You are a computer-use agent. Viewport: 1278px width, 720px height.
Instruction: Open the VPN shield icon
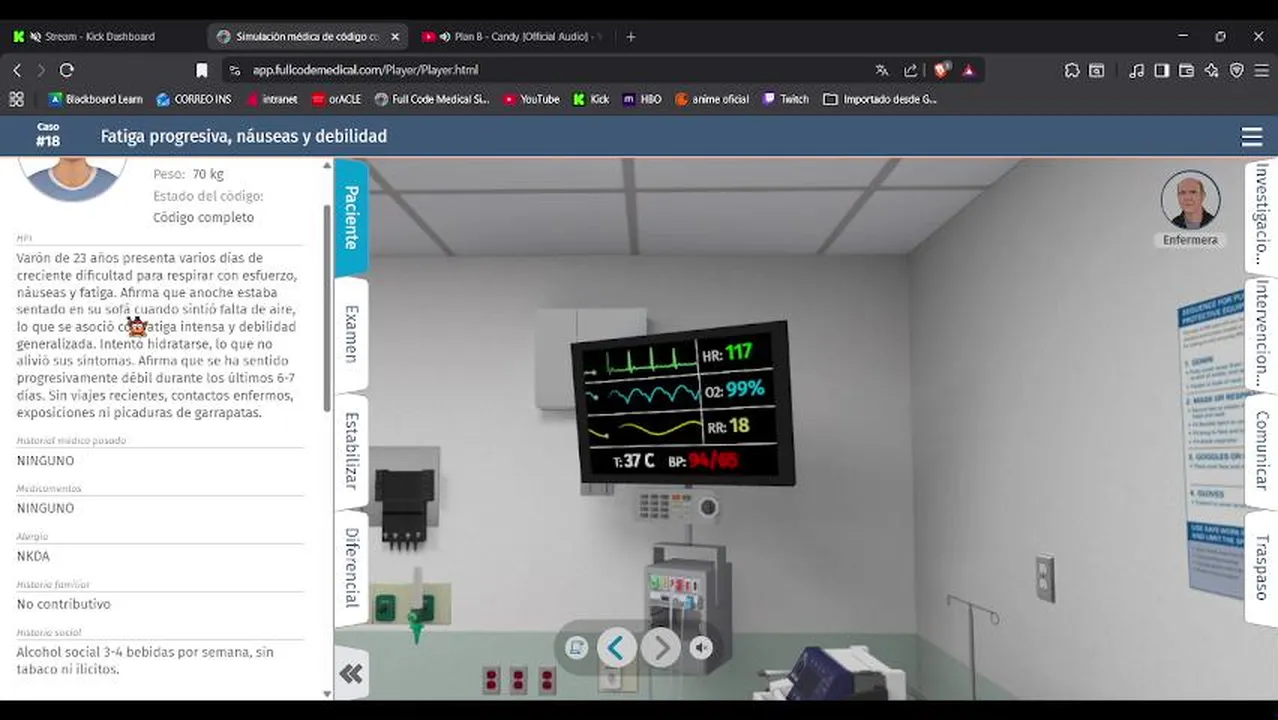[1236, 70]
